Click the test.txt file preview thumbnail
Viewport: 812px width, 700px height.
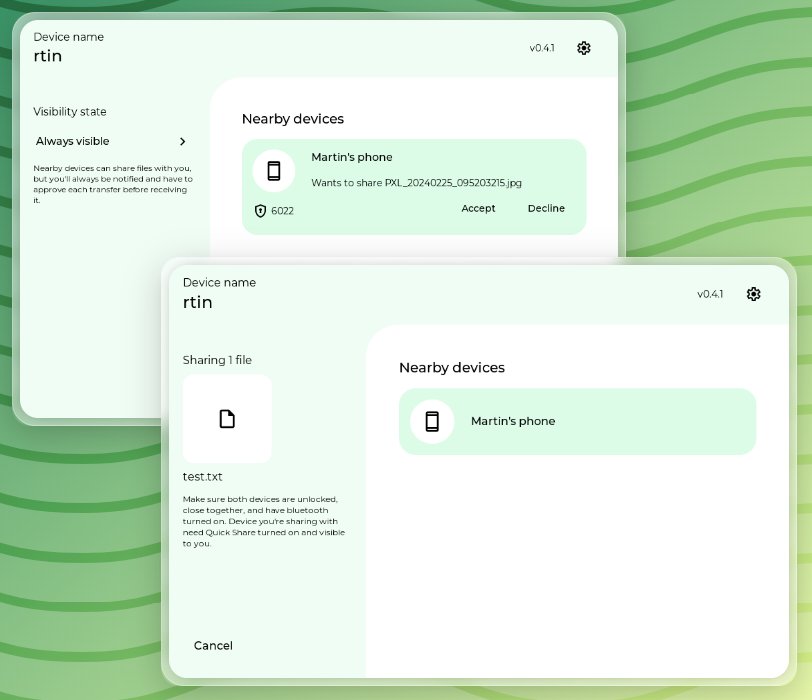[227, 418]
